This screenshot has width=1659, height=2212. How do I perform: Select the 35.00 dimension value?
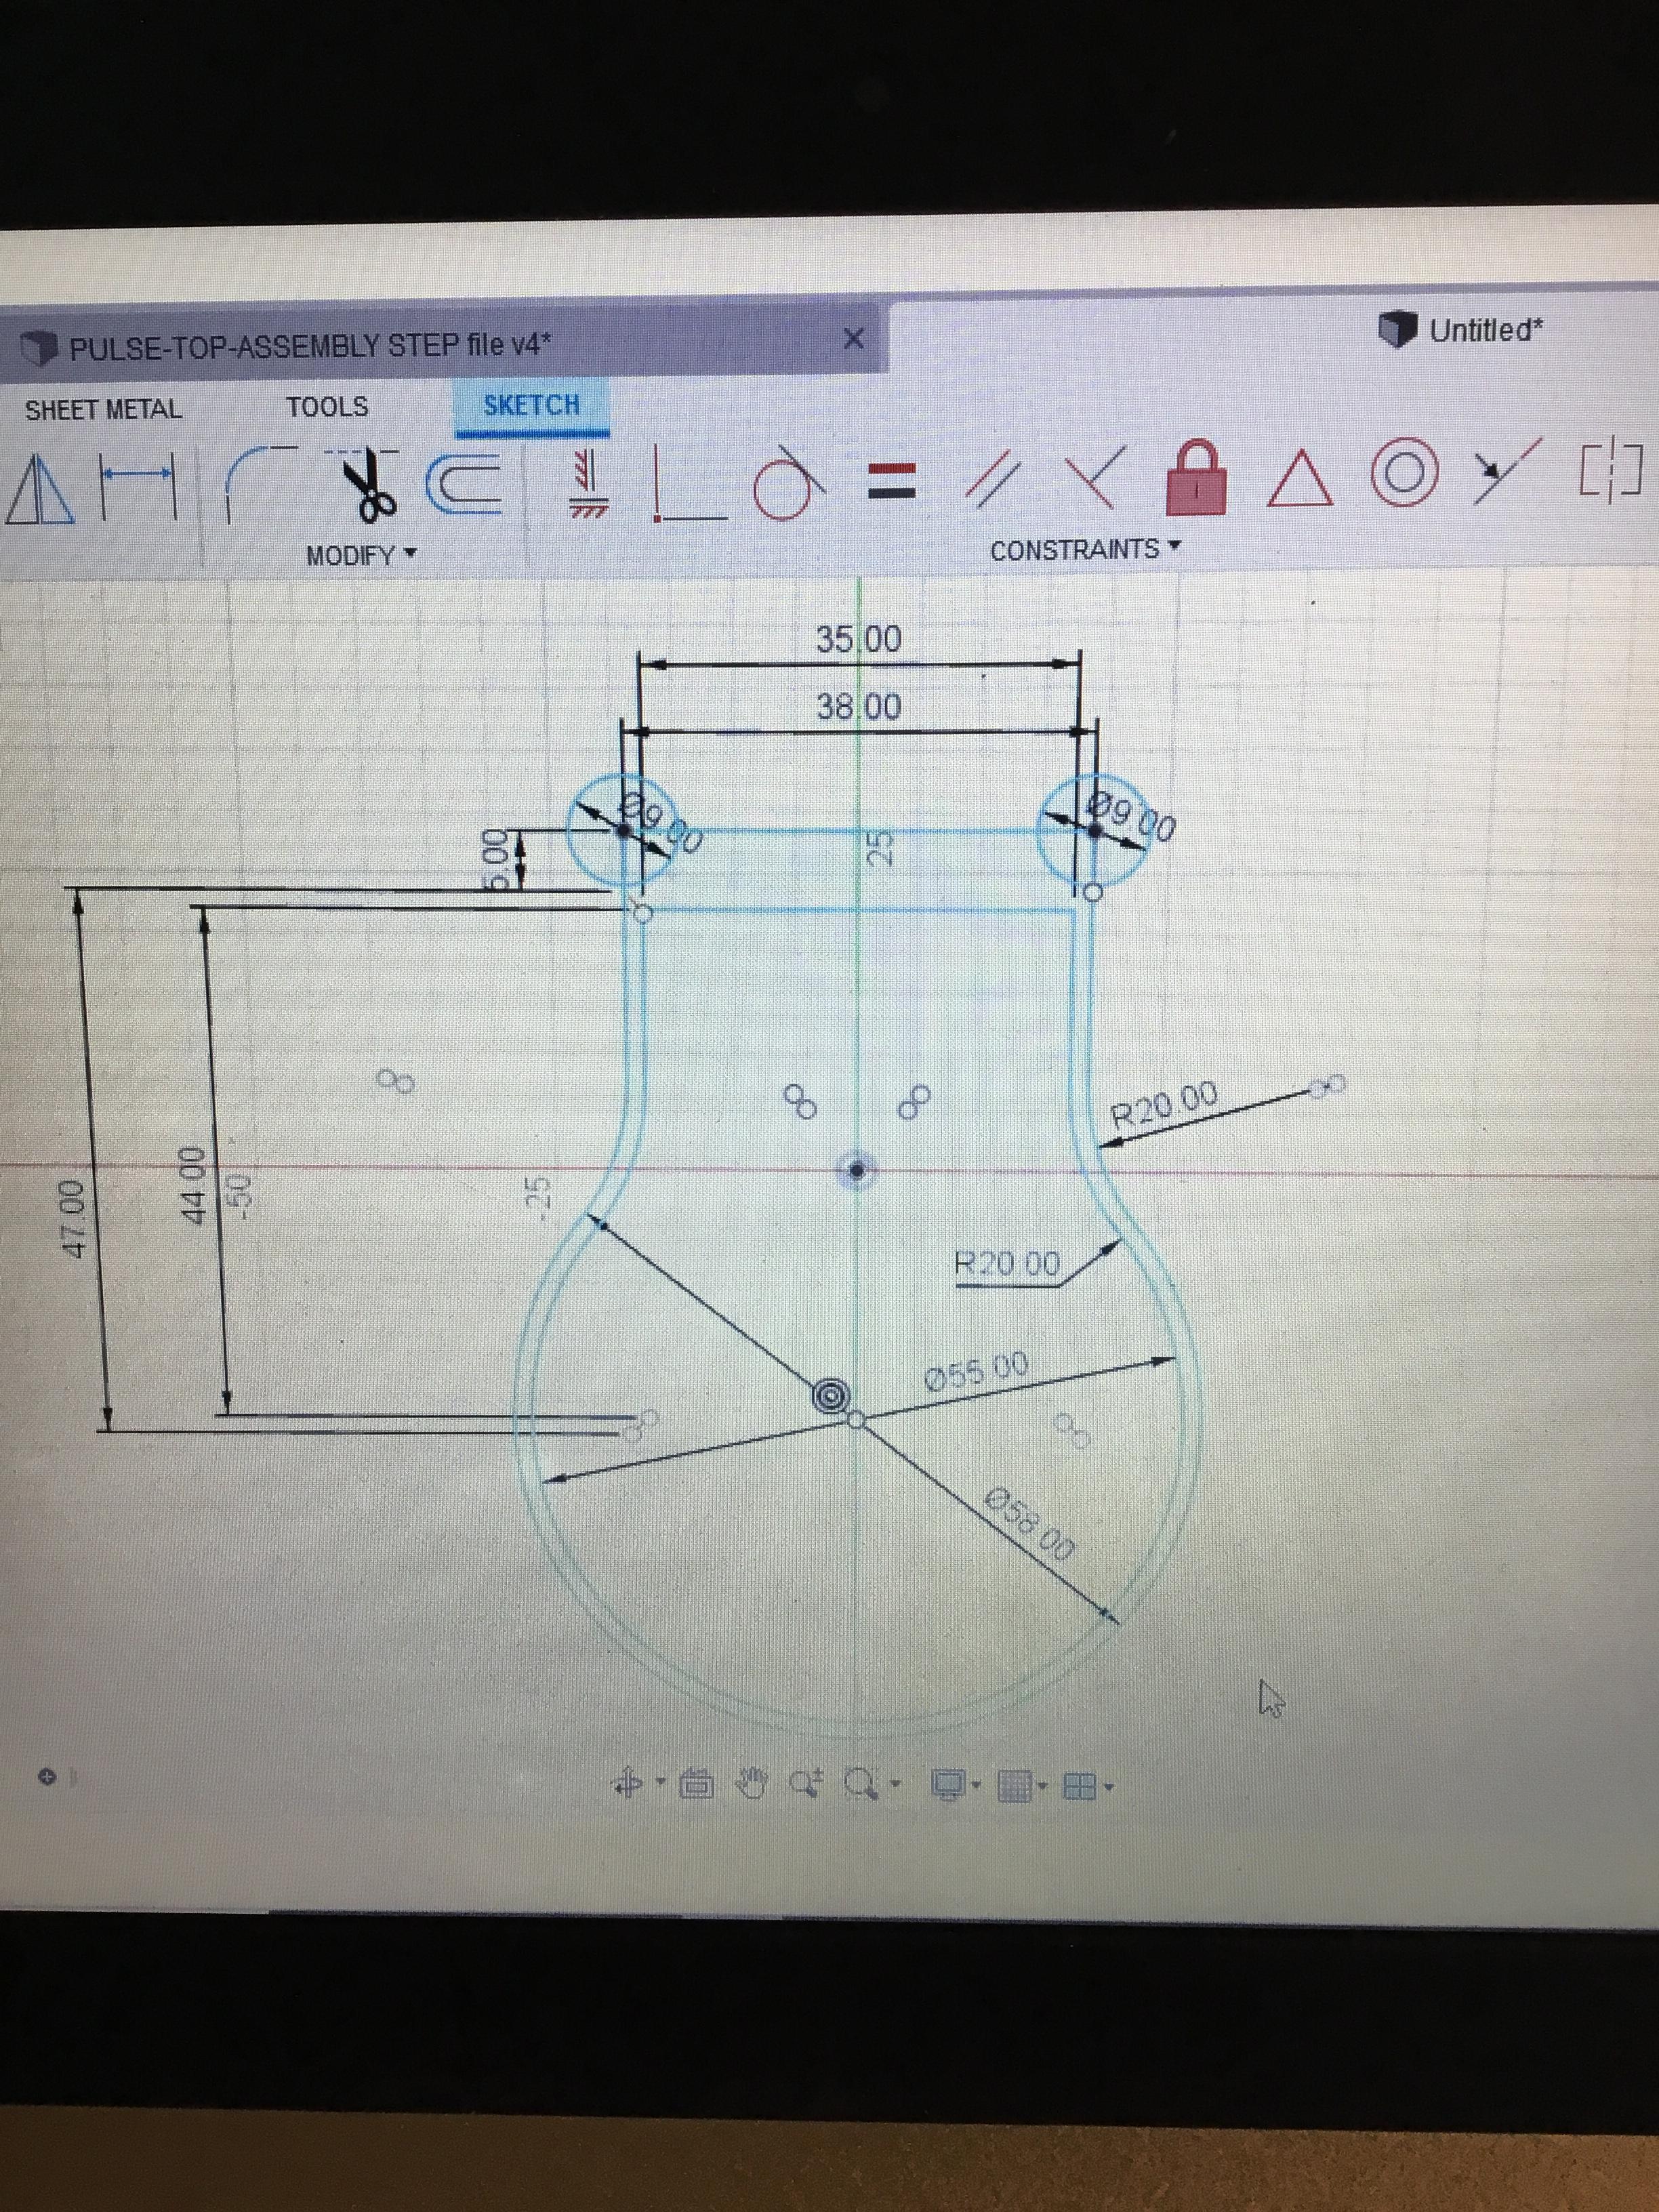pyautogui.click(x=858, y=638)
